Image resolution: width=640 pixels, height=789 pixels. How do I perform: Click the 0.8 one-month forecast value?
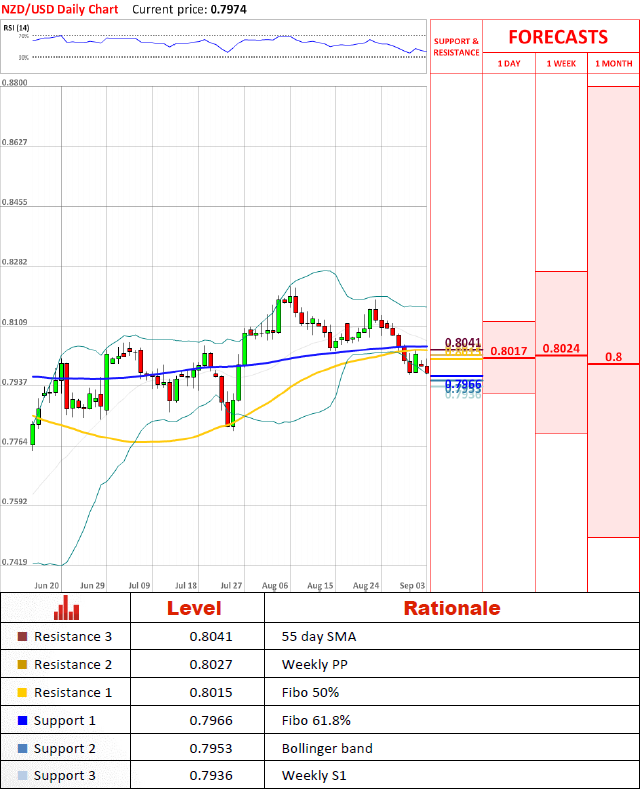pos(613,357)
